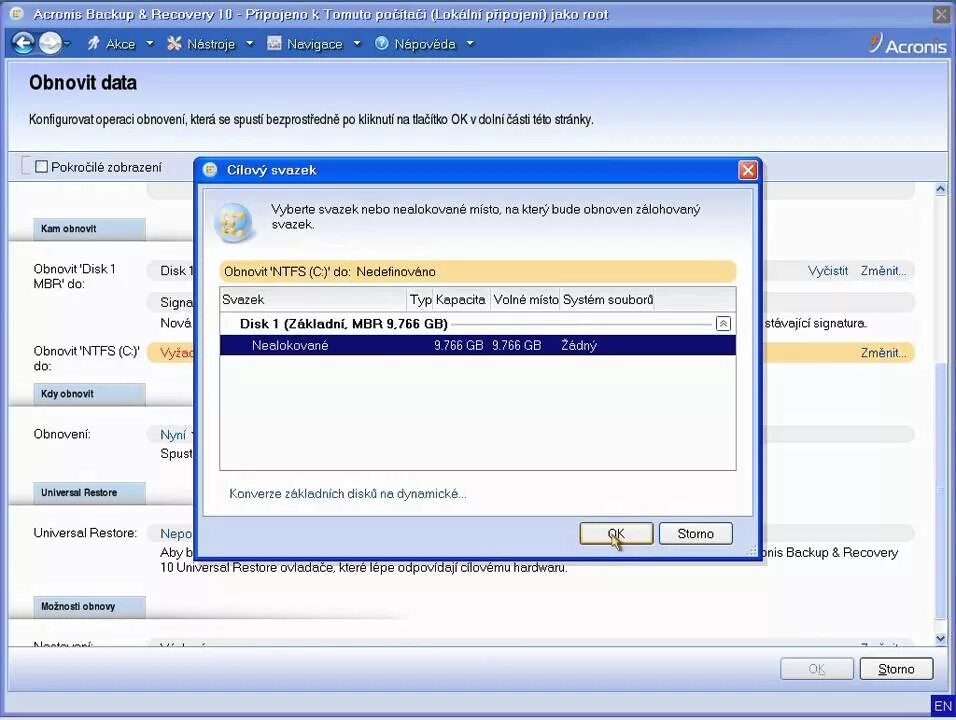Click the main window bottom Storno button
Screen dimensions: 956x720
tap(896, 669)
